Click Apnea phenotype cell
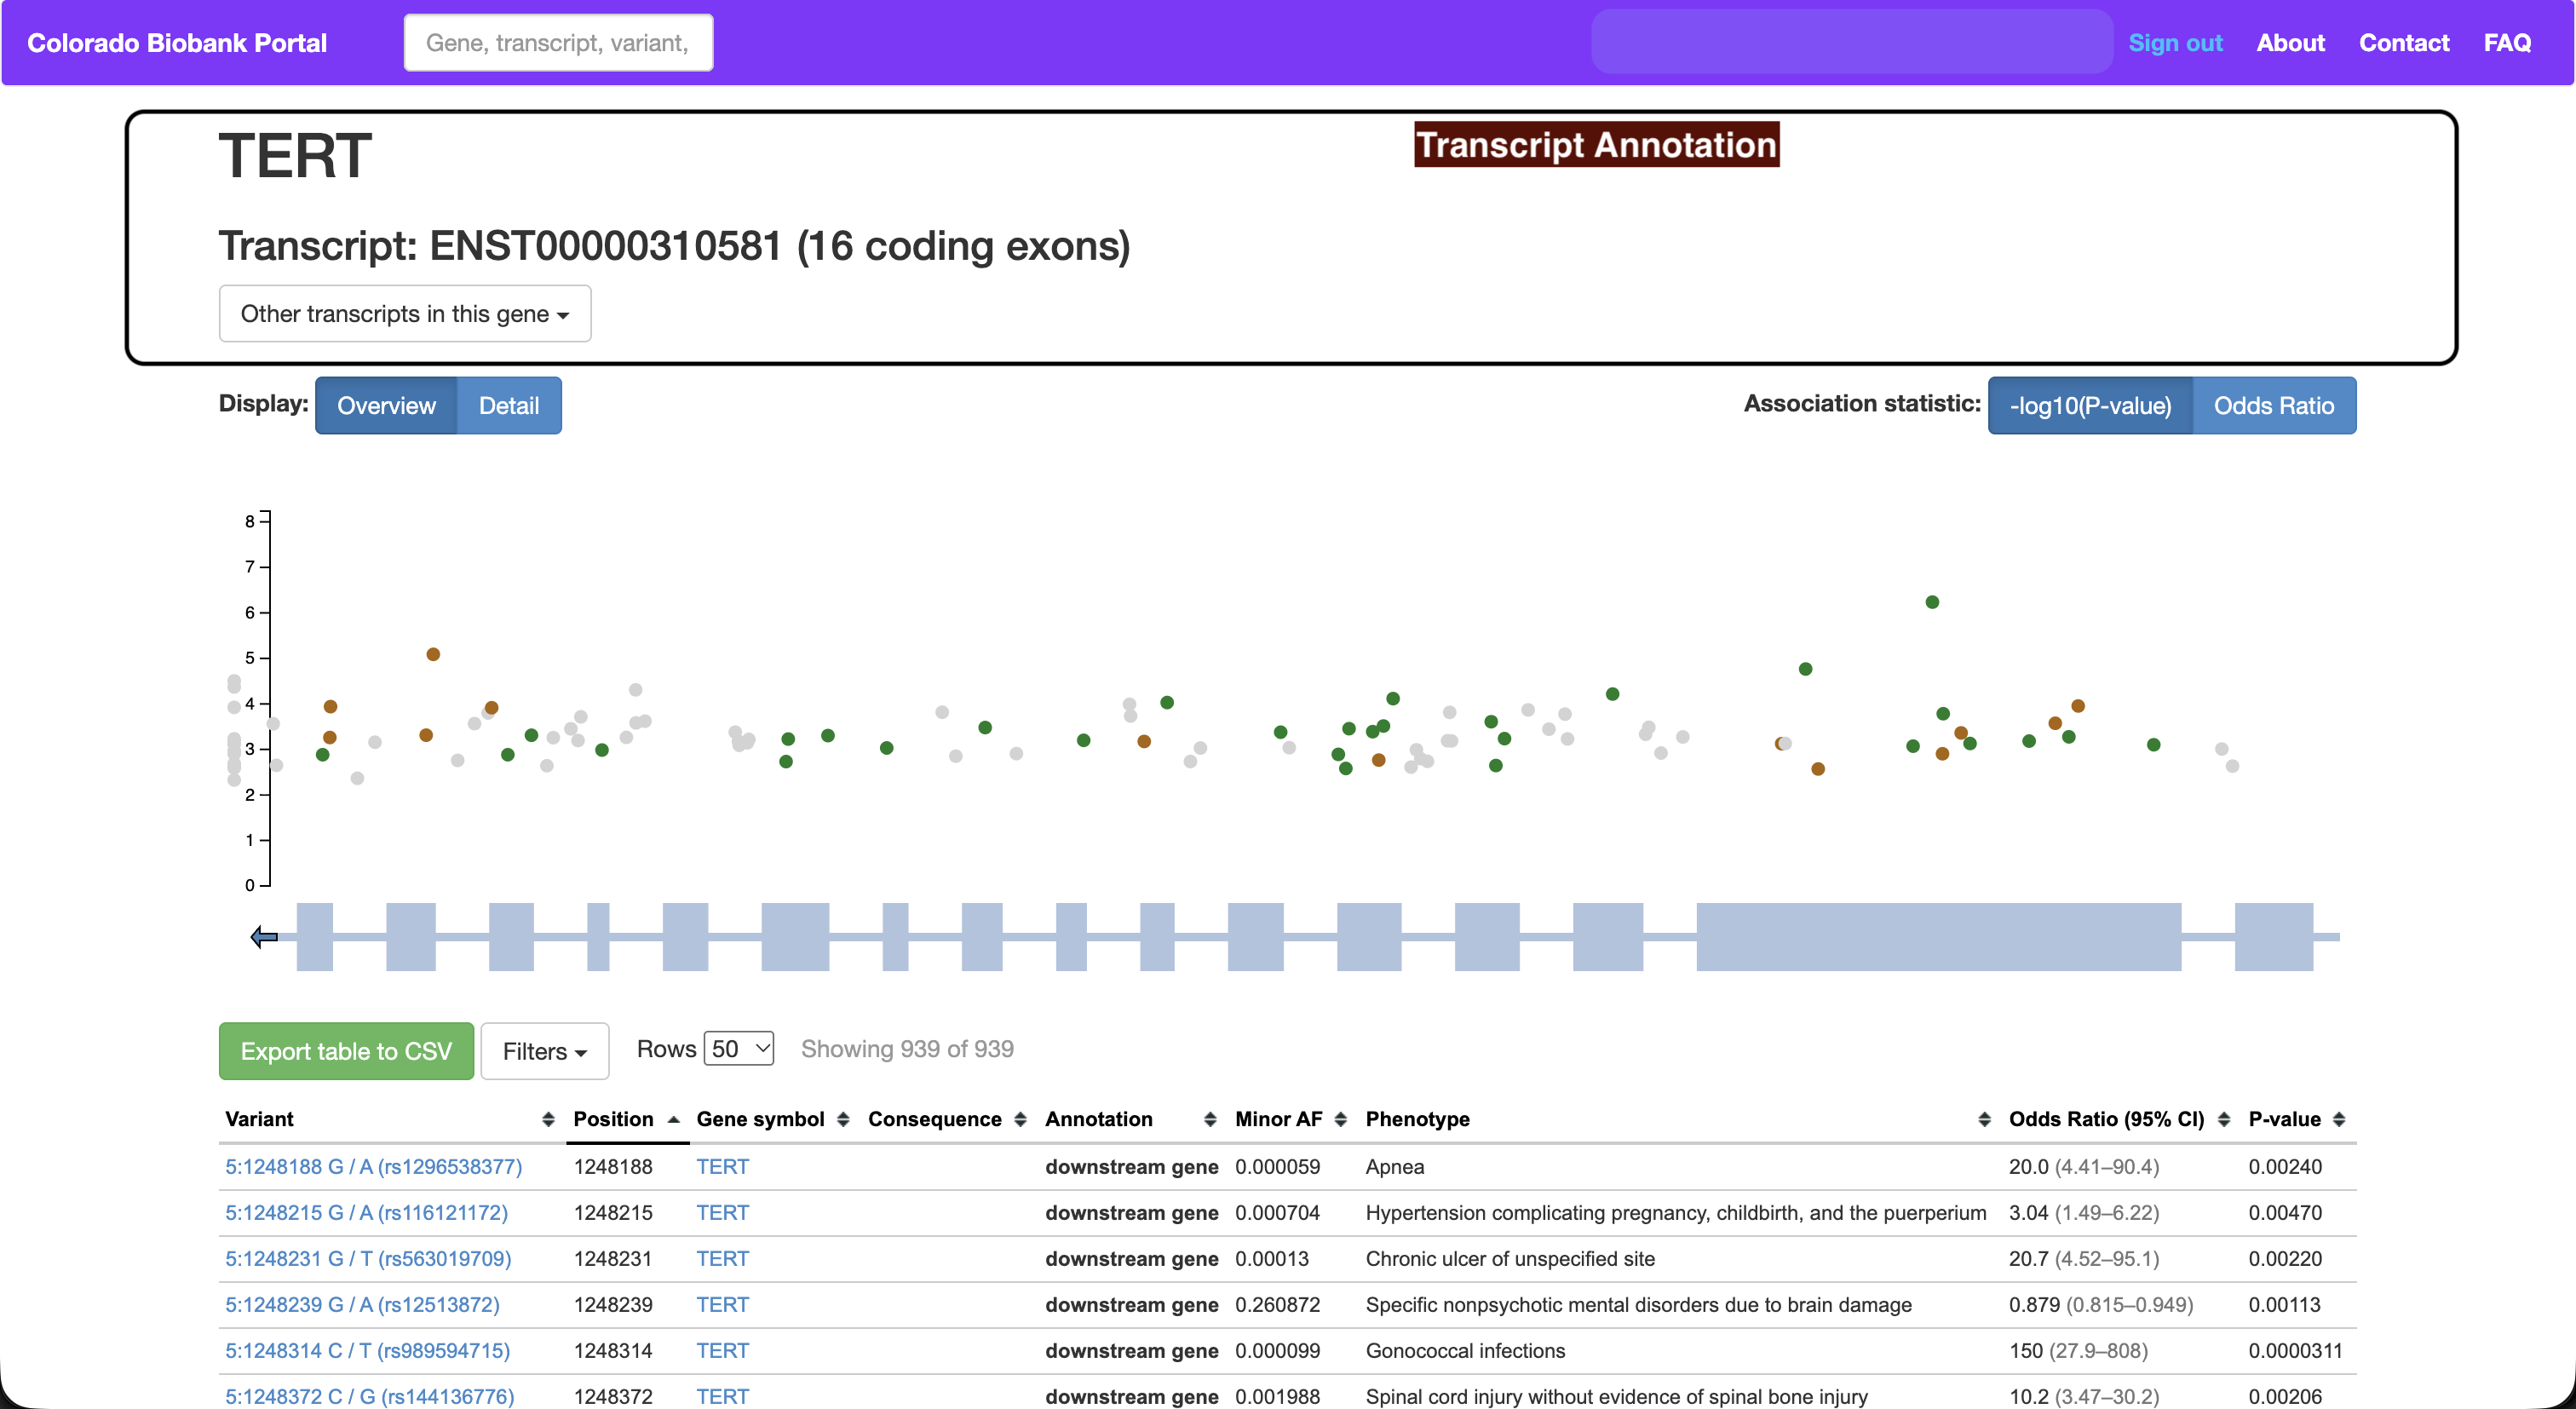This screenshot has height=1409, width=2576. (1395, 1167)
